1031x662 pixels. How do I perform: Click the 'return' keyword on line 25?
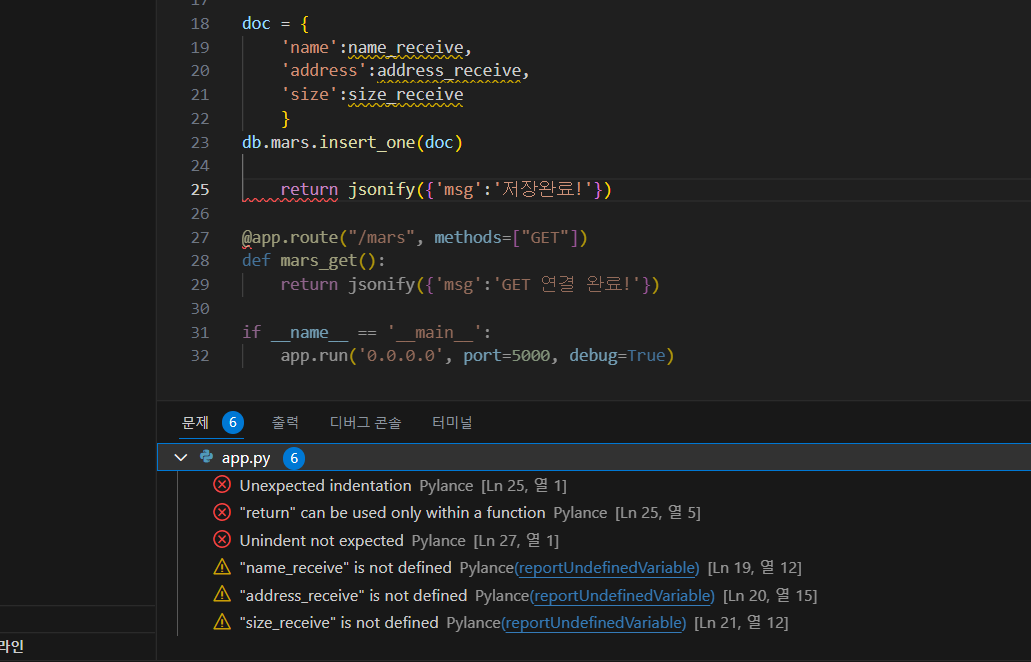[309, 189]
